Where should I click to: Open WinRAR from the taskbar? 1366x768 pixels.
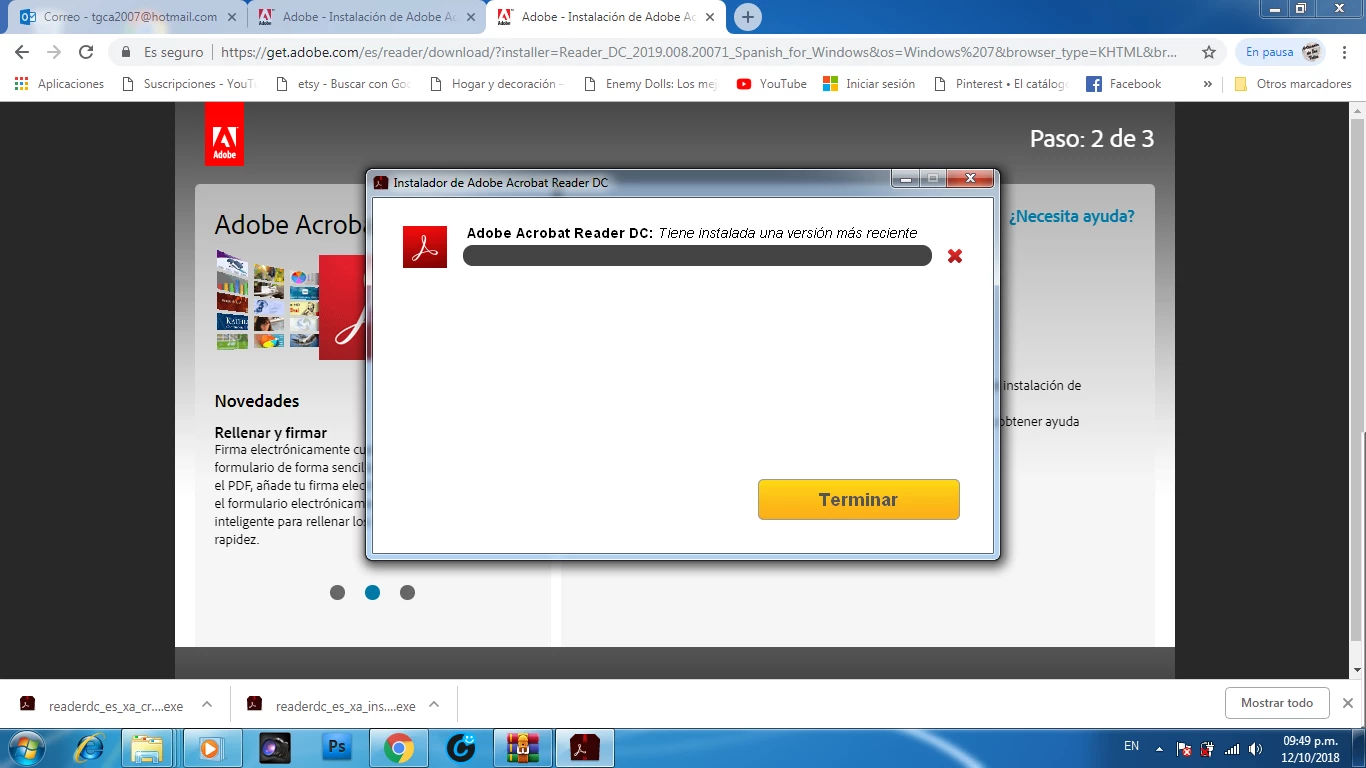tap(523, 748)
